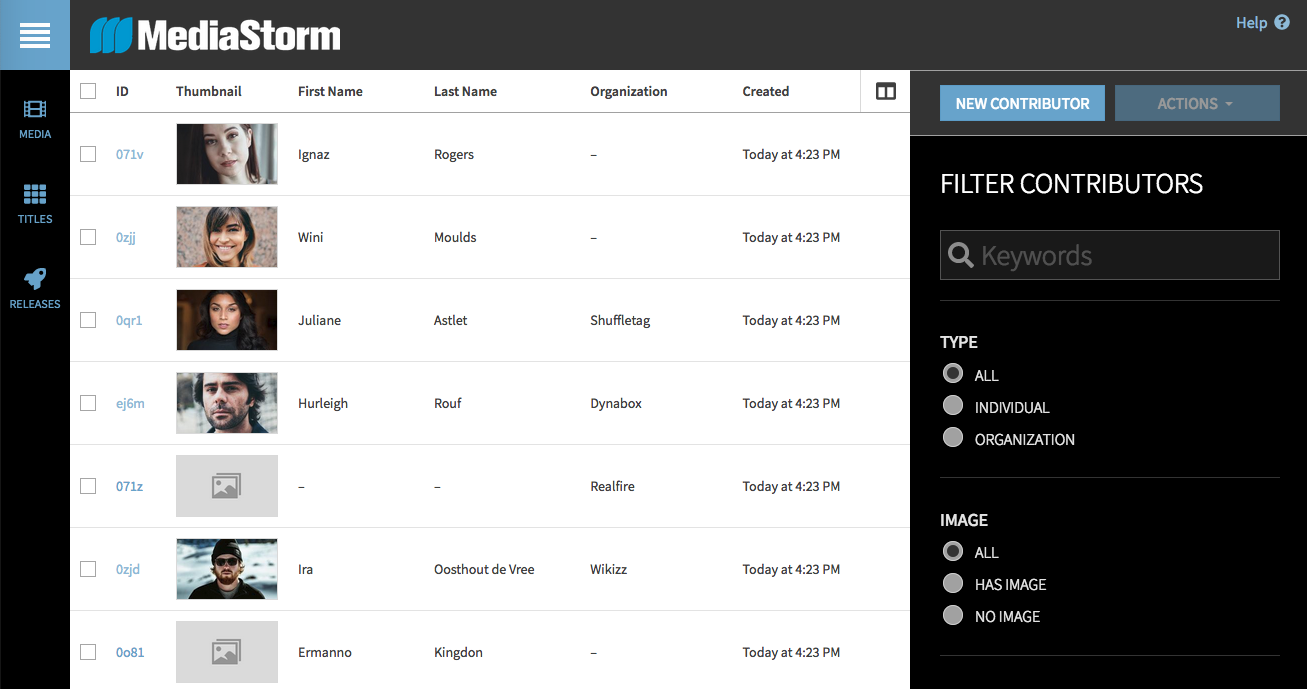
Task: Click the last name 'Astlet'
Action: (451, 320)
